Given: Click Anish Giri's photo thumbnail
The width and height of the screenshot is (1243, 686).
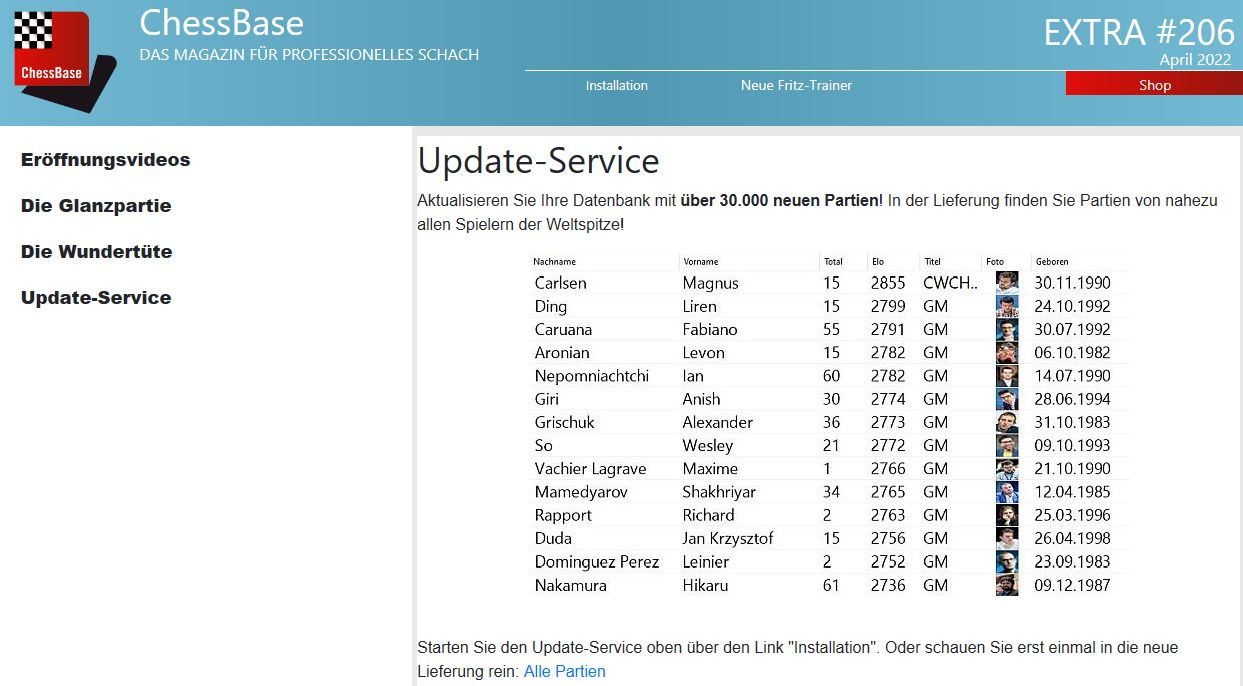Looking at the screenshot, I should [x=1006, y=399].
